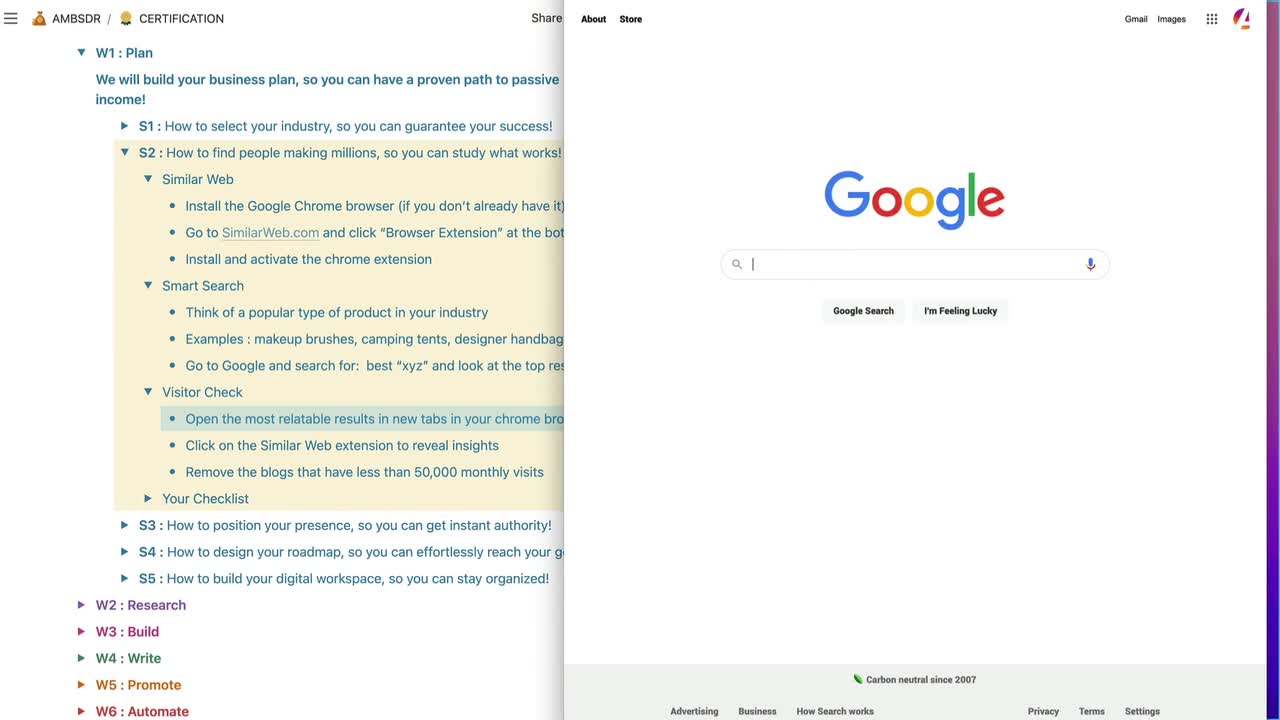Open Images from Google header

coord(1172,19)
